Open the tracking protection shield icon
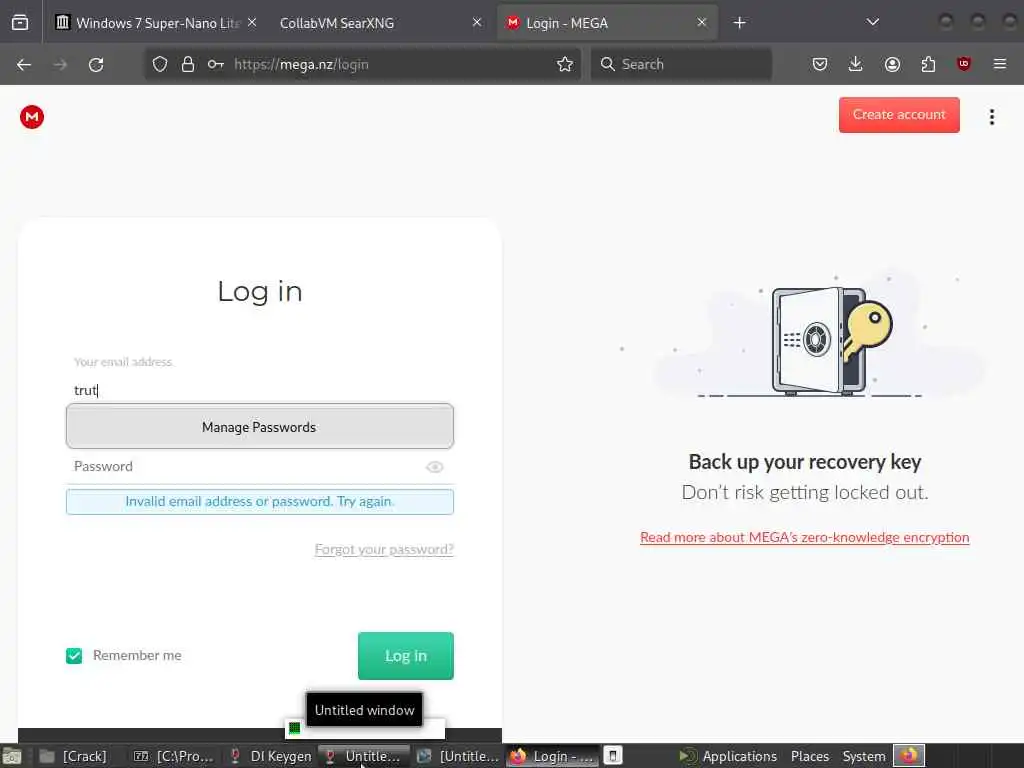The width and height of the screenshot is (1024, 768). tap(160, 64)
